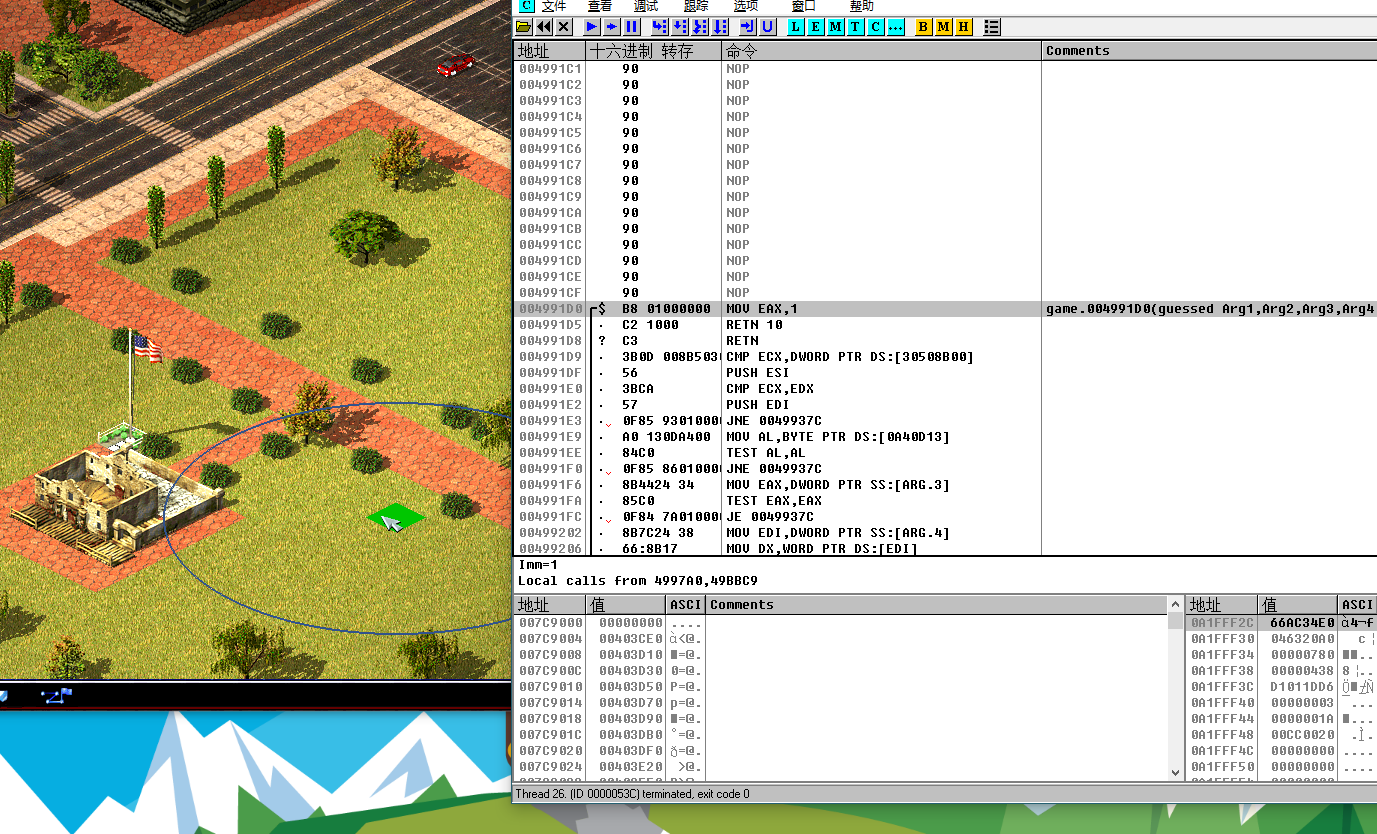Image resolution: width=1377 pixels, height=834 pixels.
Task: Click the disassembly Comments column header
Action: click(1210, 50)
